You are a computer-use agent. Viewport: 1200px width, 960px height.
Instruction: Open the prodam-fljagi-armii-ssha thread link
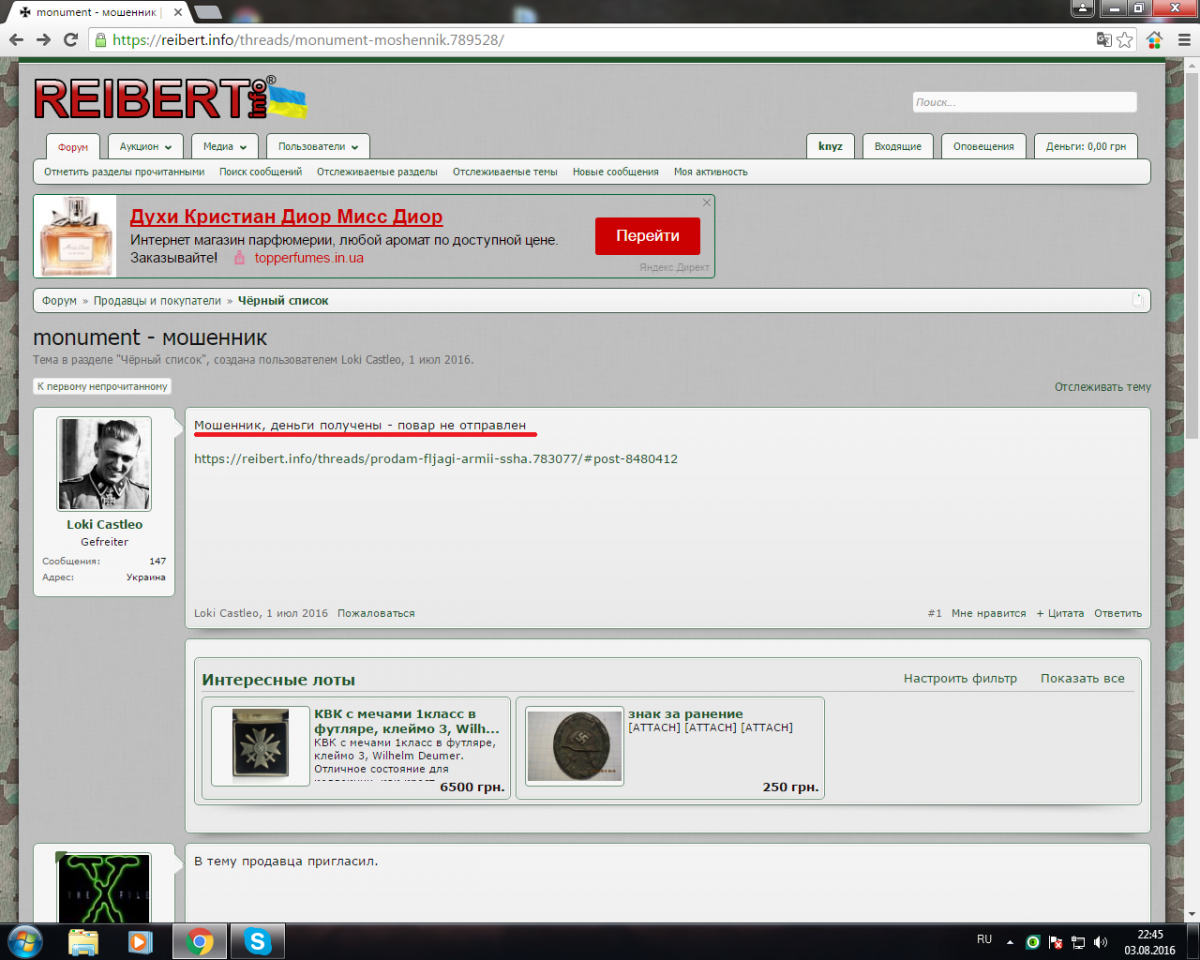[436, 459]
